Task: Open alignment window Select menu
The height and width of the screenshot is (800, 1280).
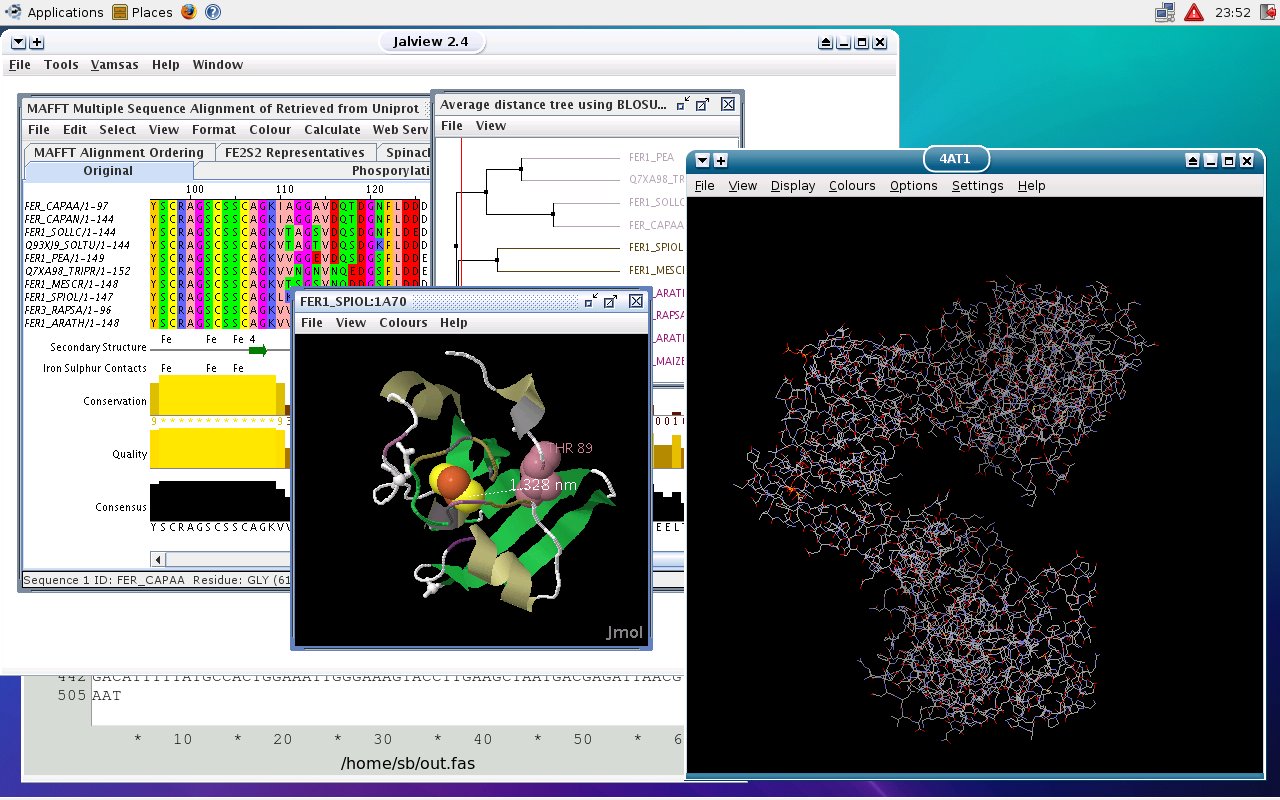Action: click(117, 129)
